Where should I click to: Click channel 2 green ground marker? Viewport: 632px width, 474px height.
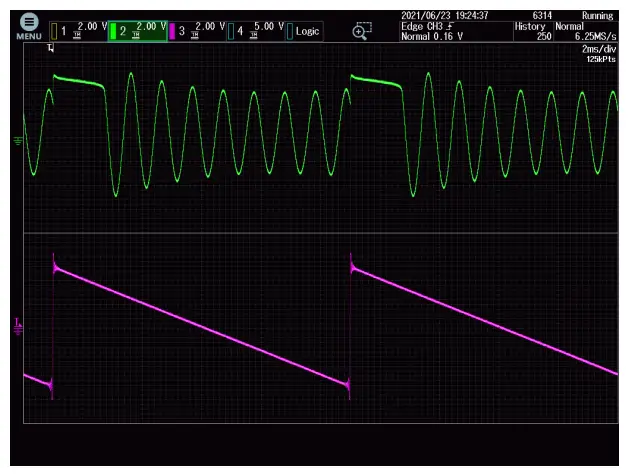tap(18, 141)
